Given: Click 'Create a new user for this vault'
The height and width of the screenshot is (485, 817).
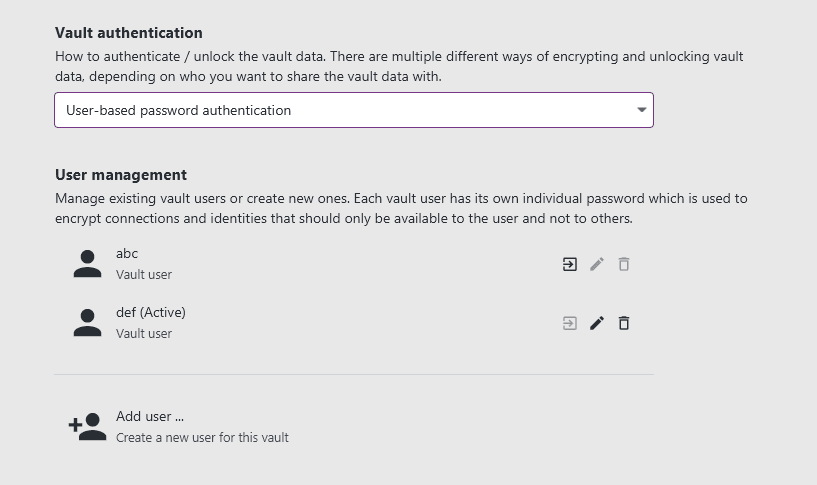Looking at the screenshot, I should coord(202,438).
